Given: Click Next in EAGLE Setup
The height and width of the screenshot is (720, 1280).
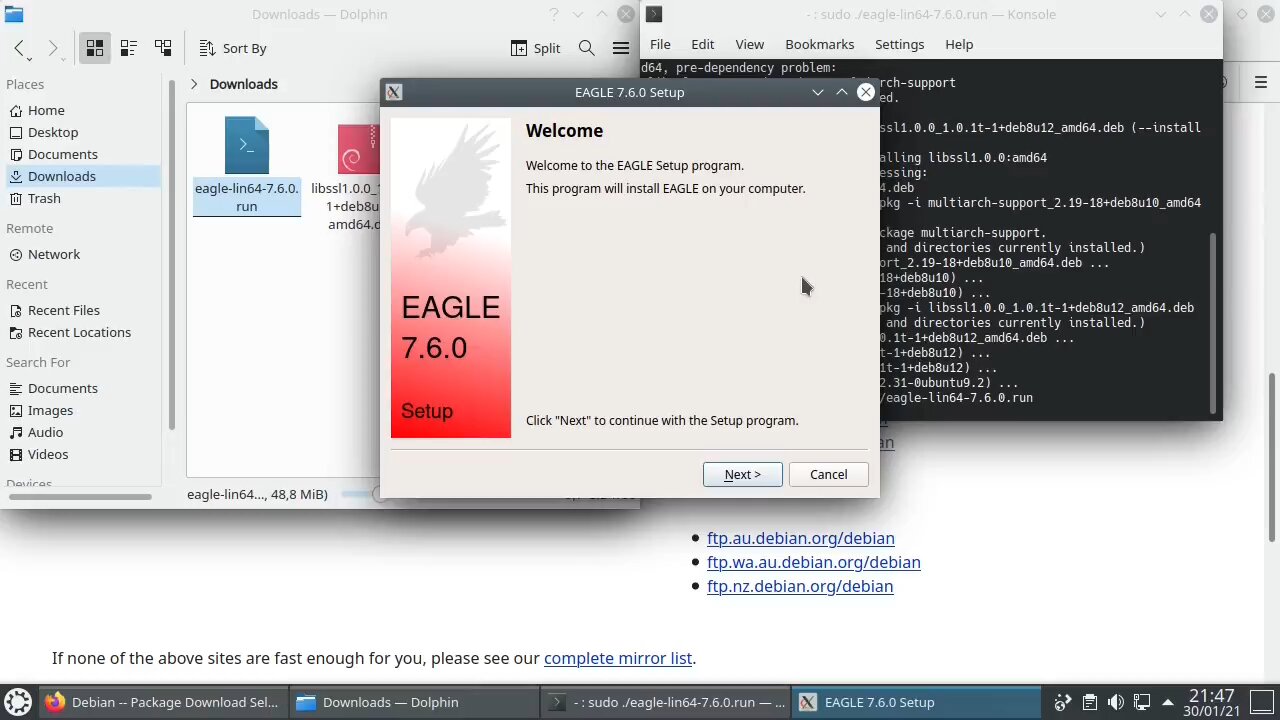Looking at the screenshot, I should pos(742,474).
